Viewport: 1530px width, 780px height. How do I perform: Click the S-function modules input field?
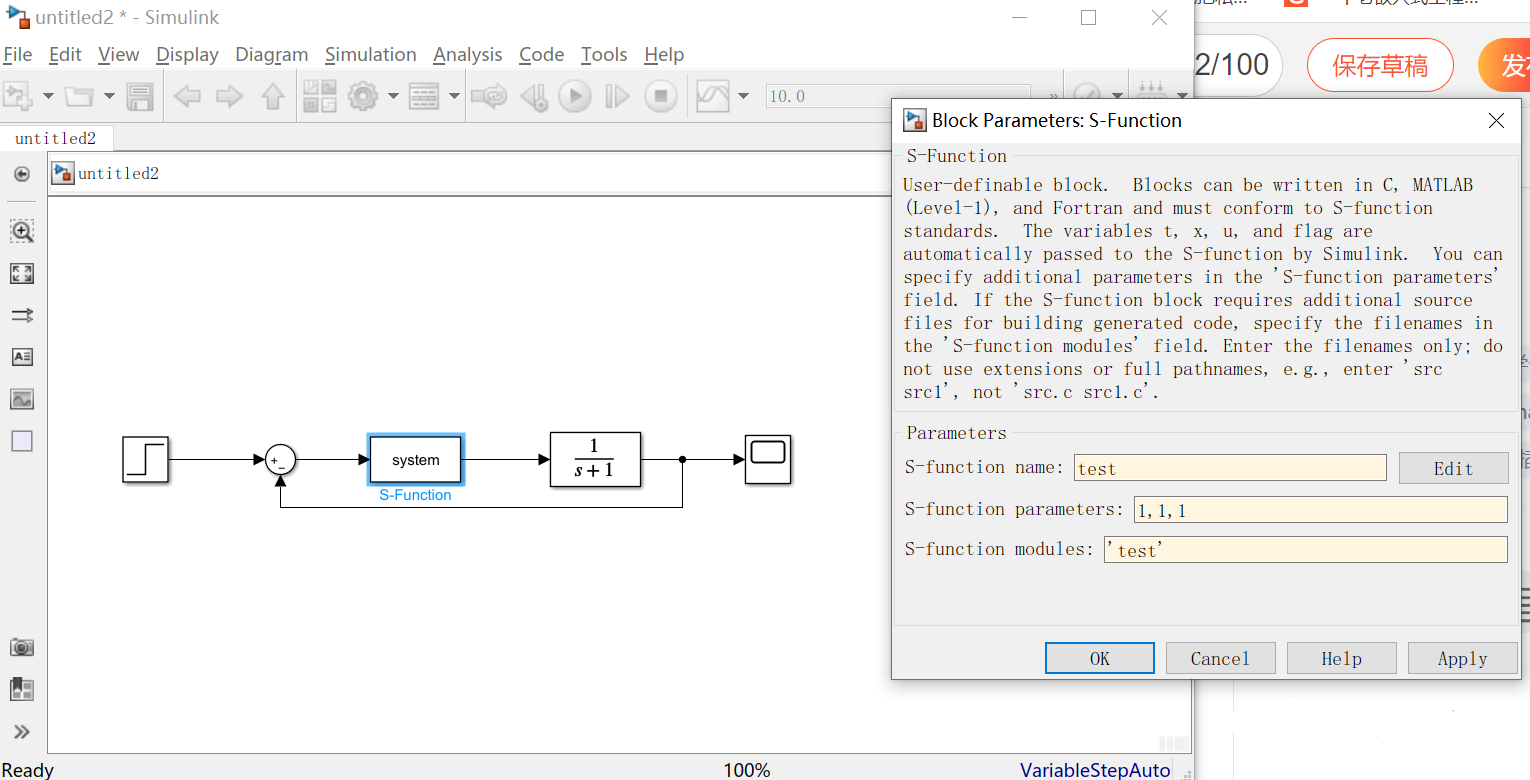click(1305, 550)
